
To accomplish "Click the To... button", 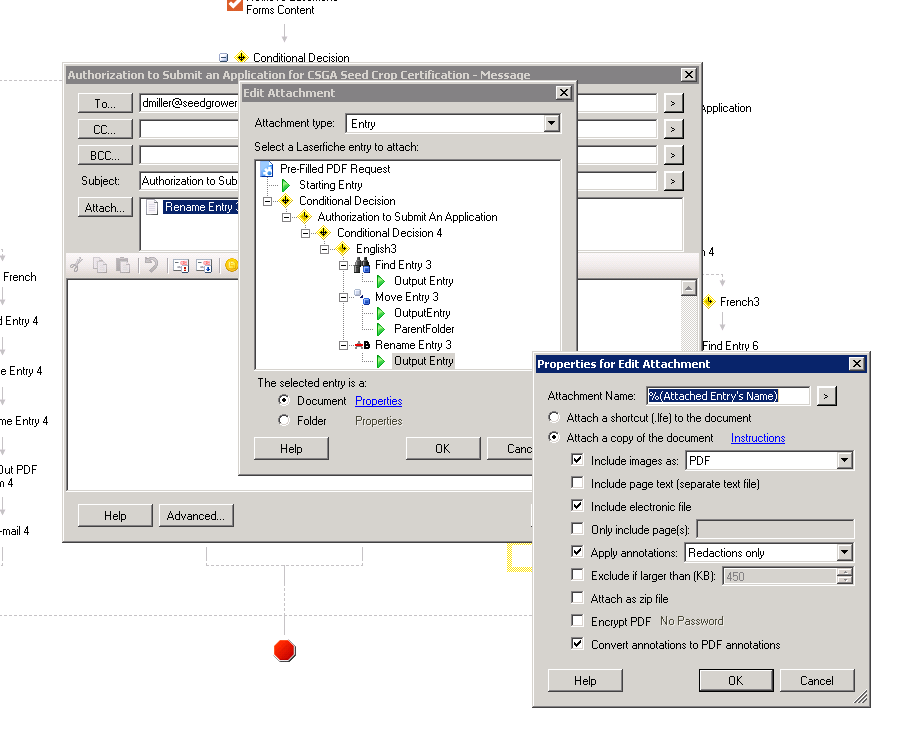I will (105, 104).
